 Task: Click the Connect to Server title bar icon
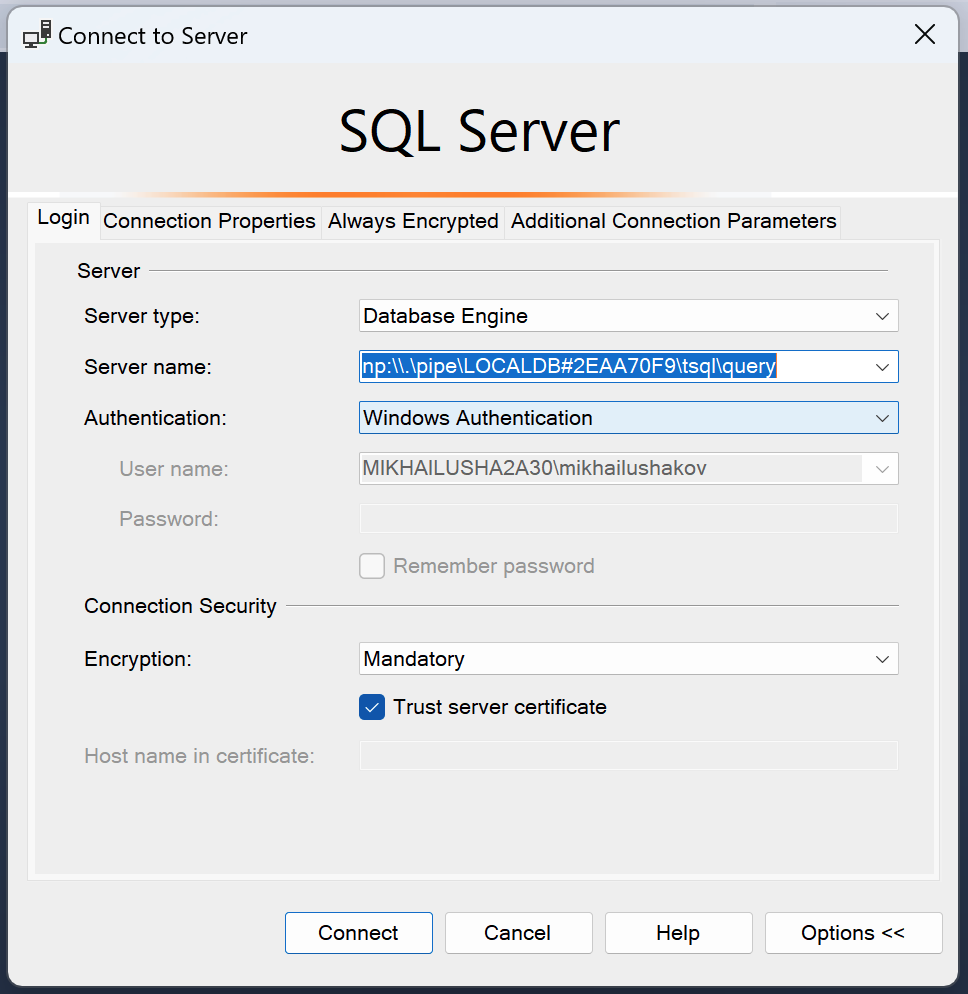(37, 35)
